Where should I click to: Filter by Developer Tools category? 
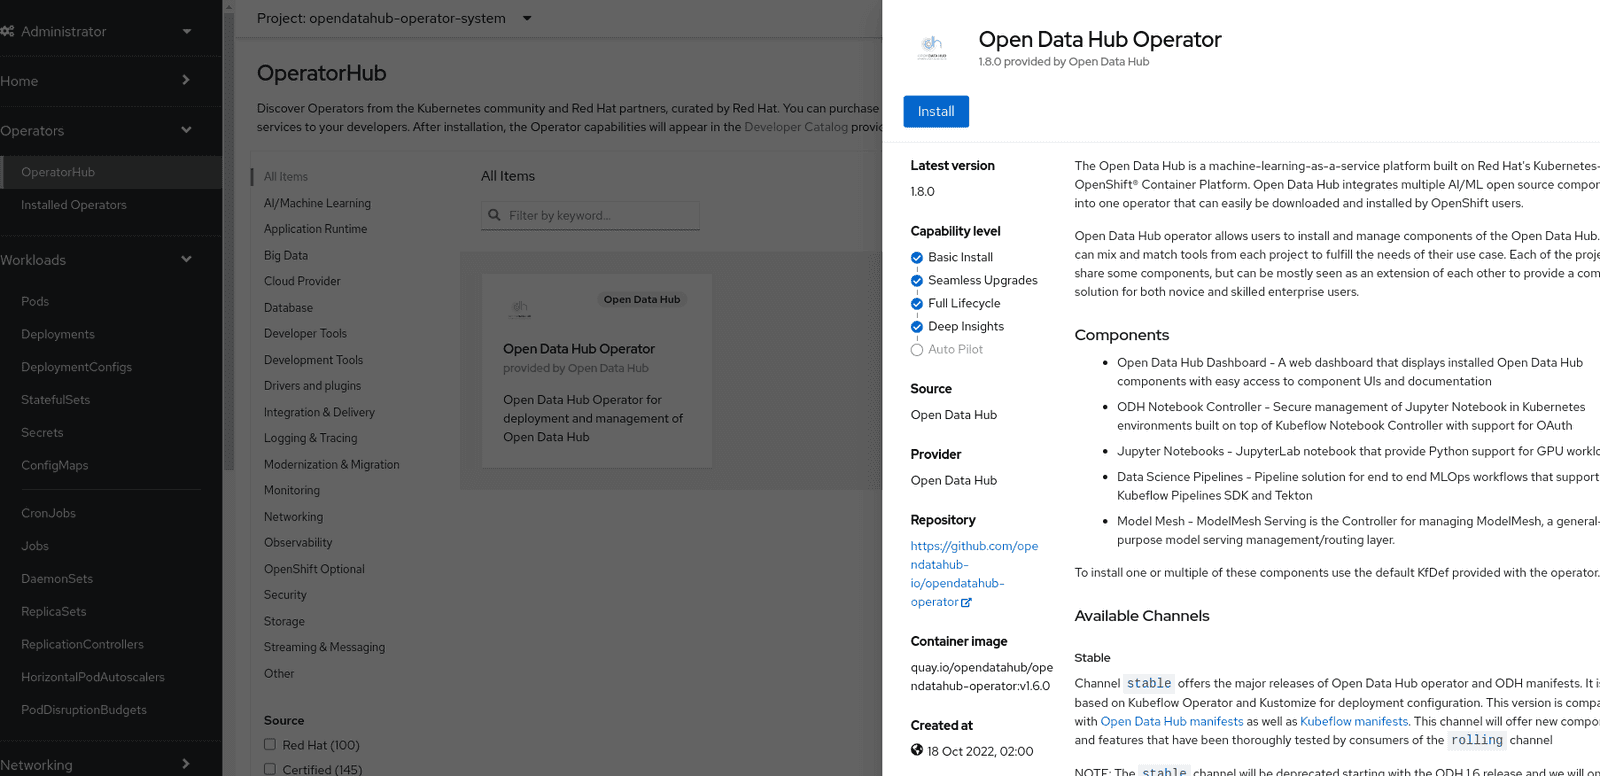pyautogui.click(x=305, y=334)
